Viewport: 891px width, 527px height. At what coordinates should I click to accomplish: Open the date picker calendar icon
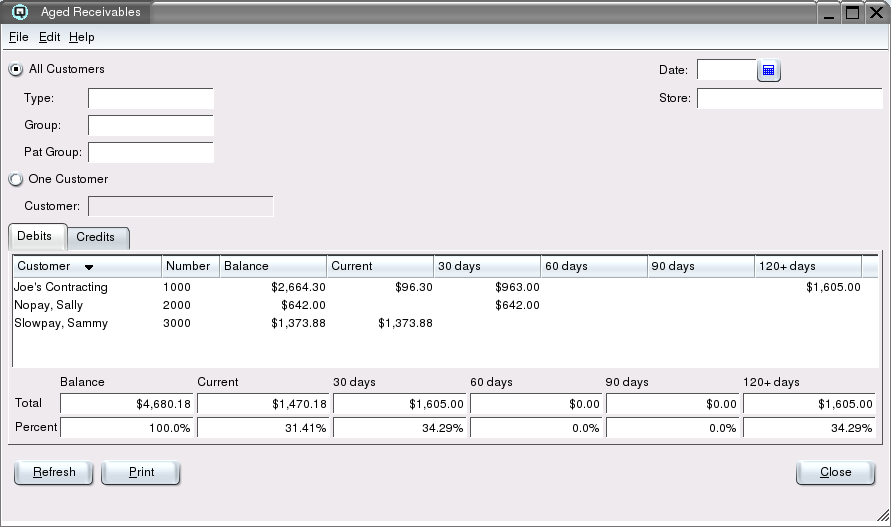[768, 70]
